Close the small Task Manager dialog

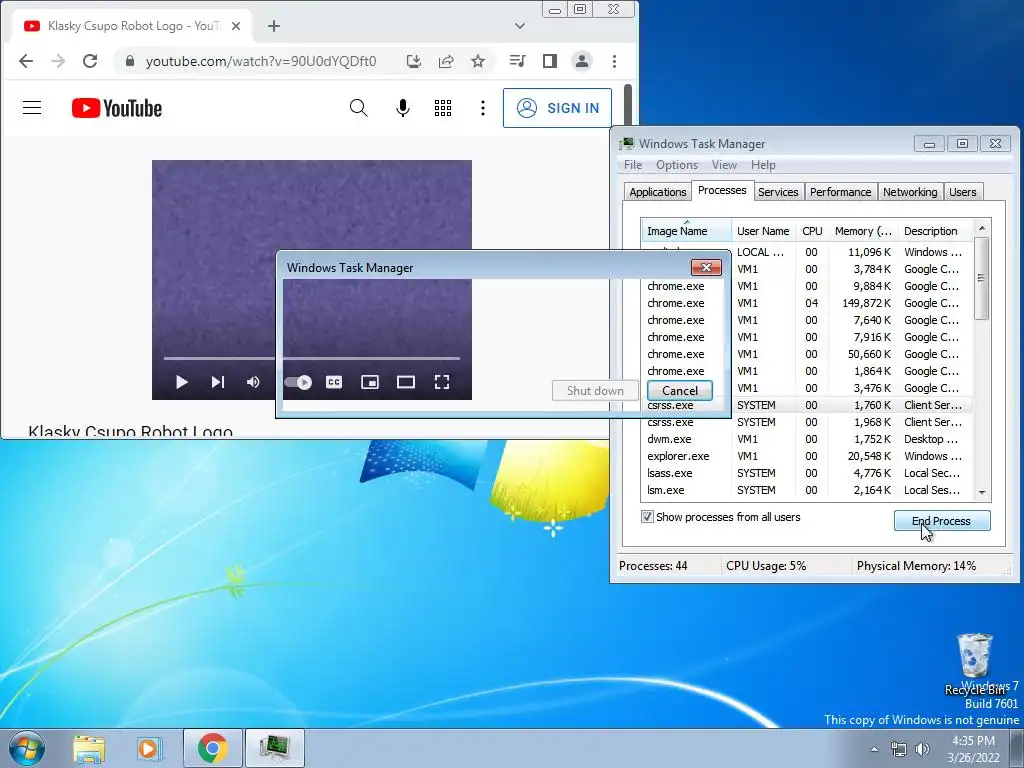pyautogui.click(x=706, y=268)
